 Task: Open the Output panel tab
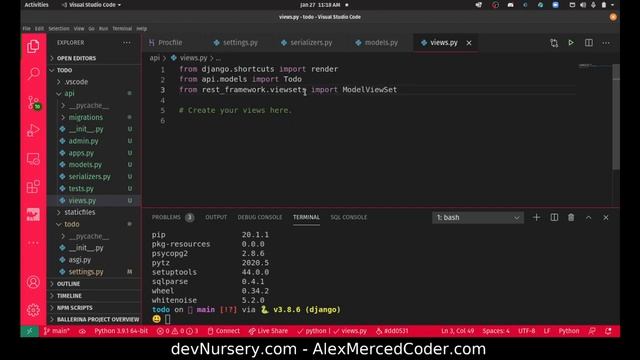coord(216,218)
